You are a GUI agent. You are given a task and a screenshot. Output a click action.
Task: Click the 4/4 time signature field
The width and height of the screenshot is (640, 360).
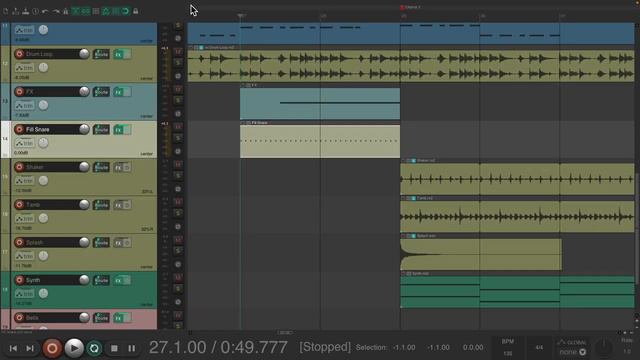[539, 347]
